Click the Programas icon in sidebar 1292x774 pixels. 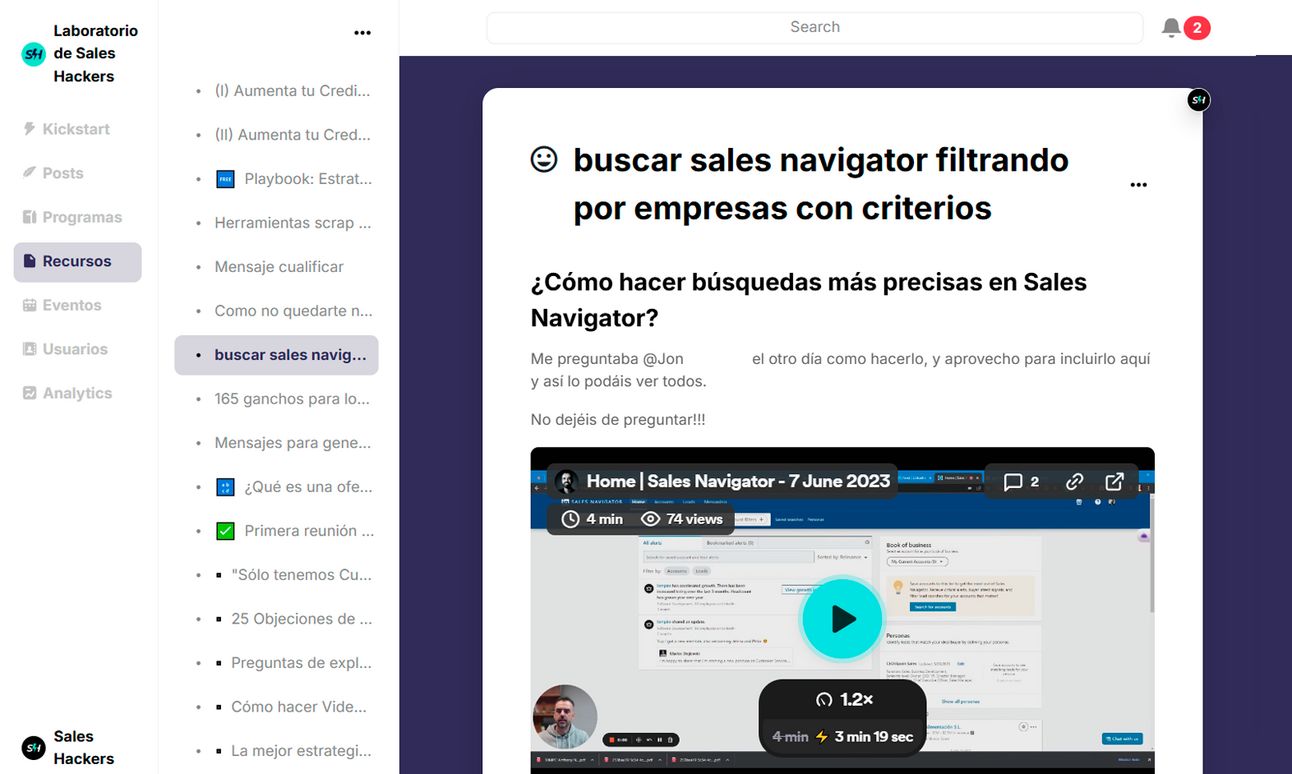pyautogui.click(x=29, y=217)
